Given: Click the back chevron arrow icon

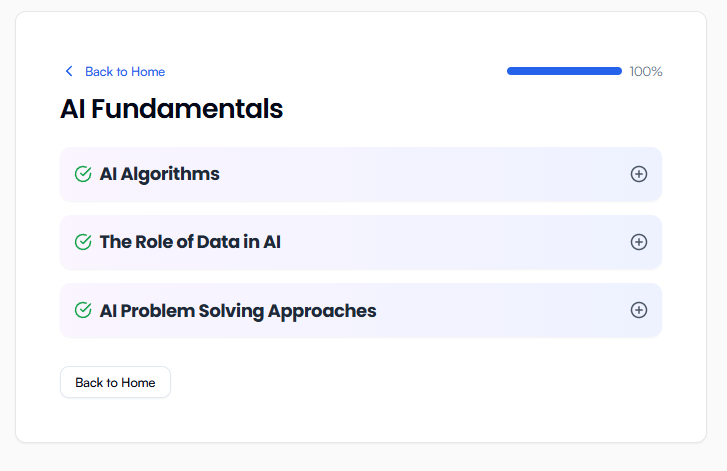Looking at the screenshot, I should [x=69, y=71].
